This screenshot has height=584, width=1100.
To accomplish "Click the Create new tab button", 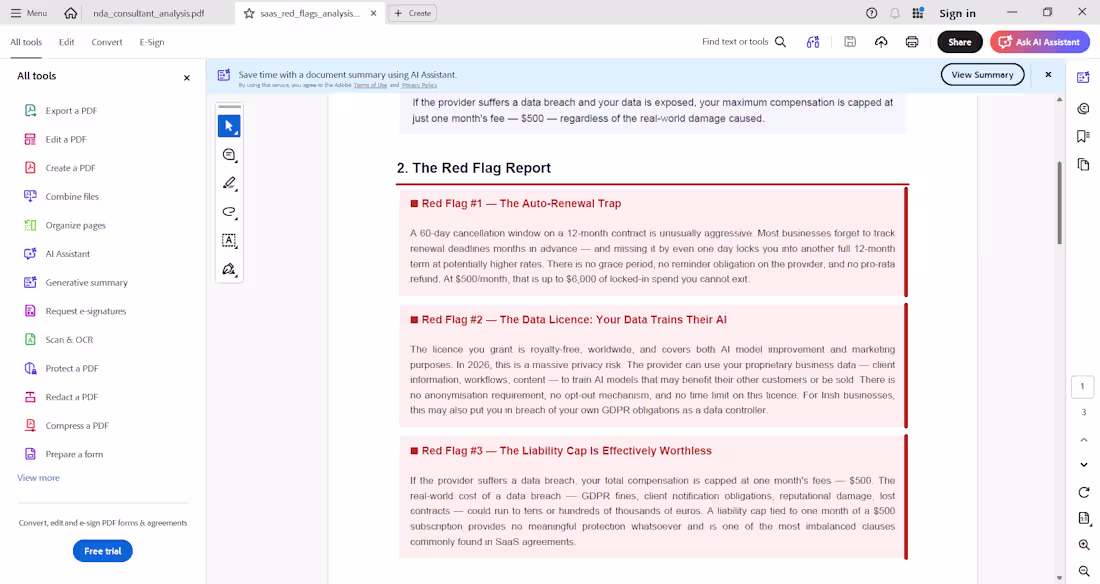I will tap(412, 13).
